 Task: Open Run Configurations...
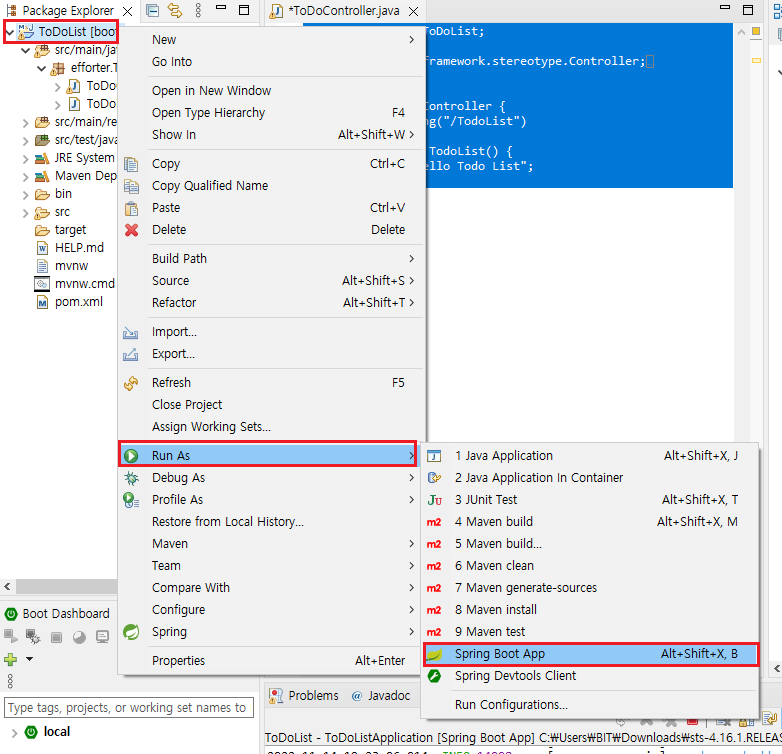590,705
